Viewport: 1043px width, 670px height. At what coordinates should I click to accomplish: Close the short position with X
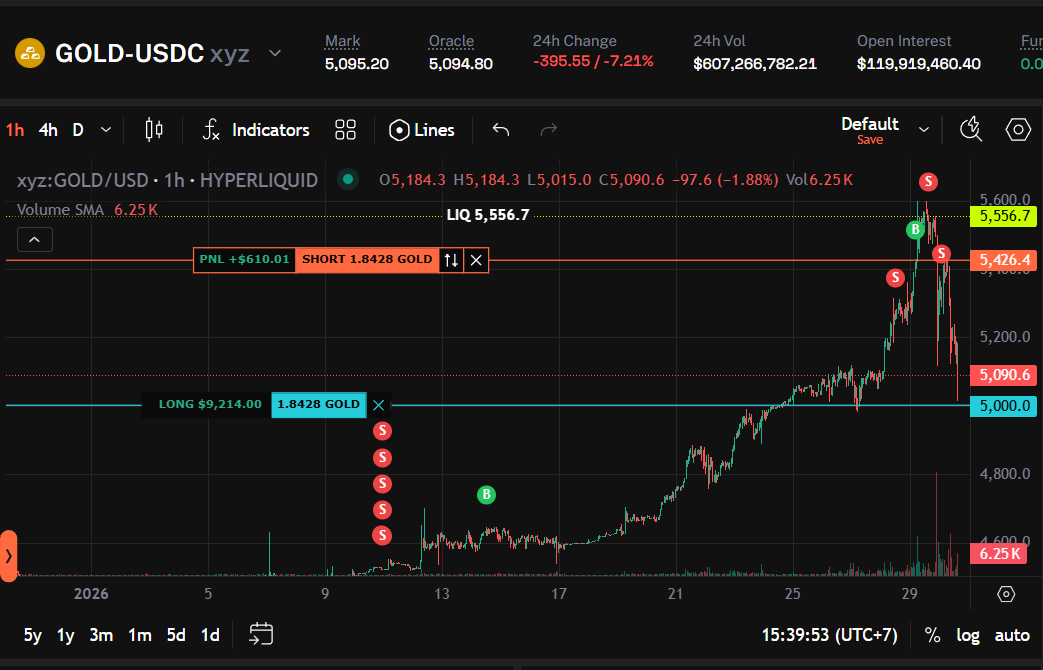pyautogui.click(x=476, y=260)
